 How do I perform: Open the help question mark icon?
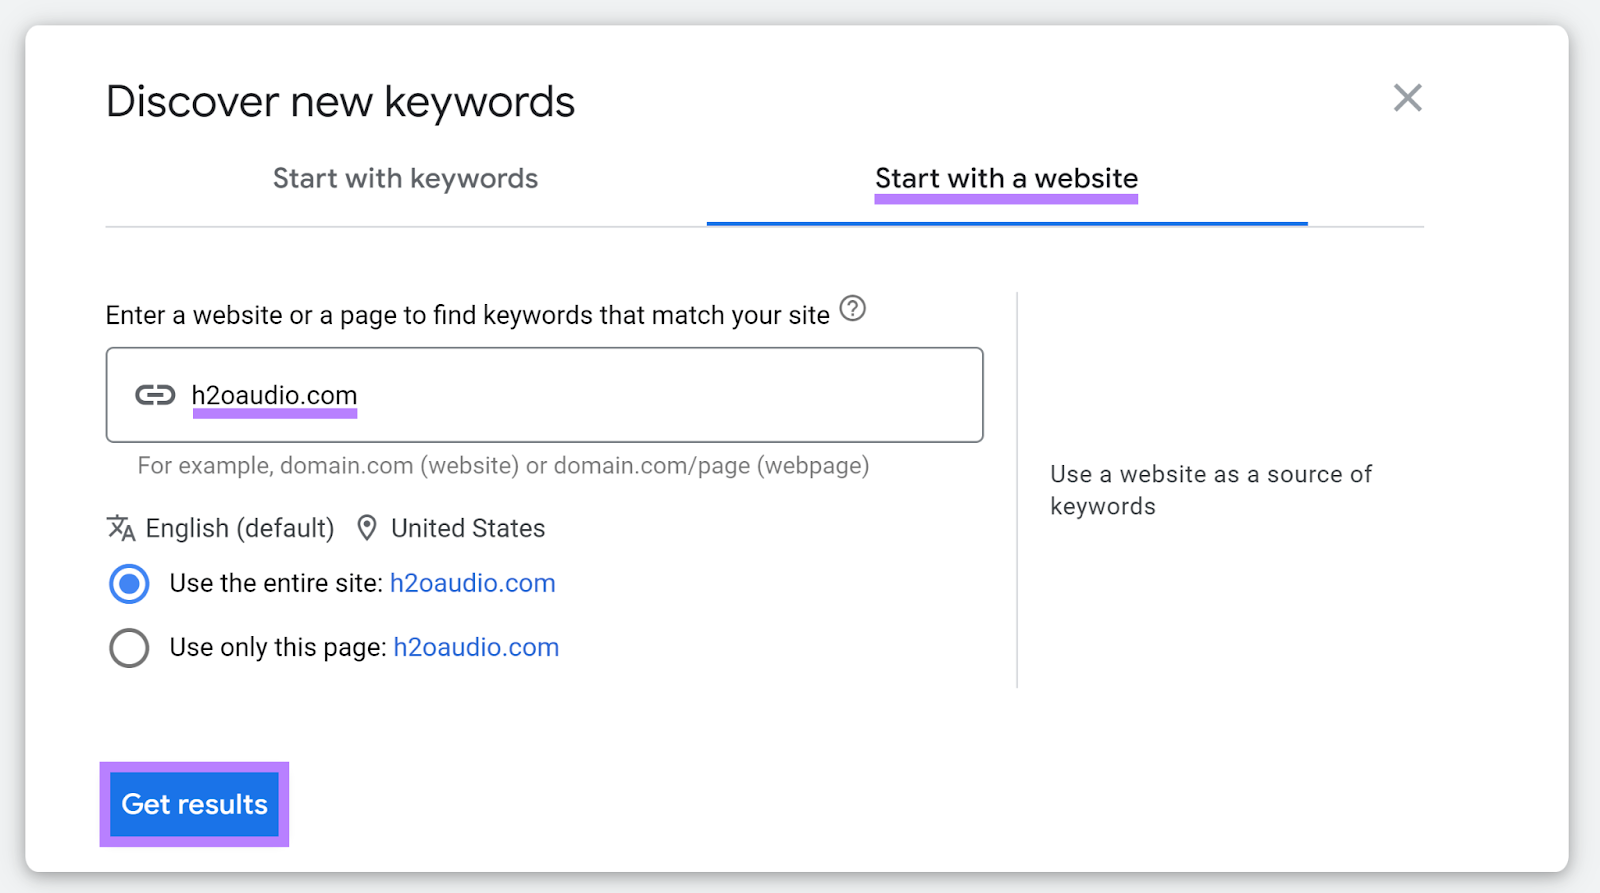coord(852,309)
